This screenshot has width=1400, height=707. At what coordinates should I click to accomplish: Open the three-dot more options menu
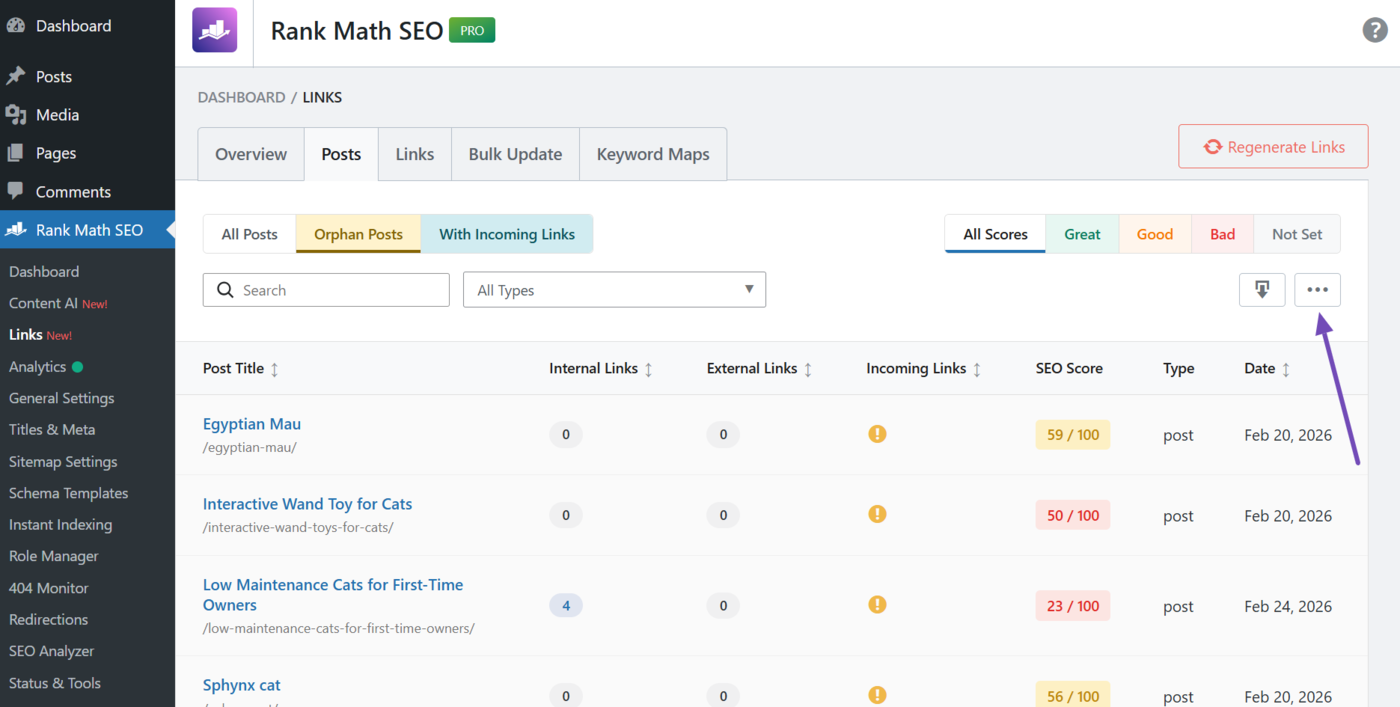pyautogui.click(x=1317, y=289)
